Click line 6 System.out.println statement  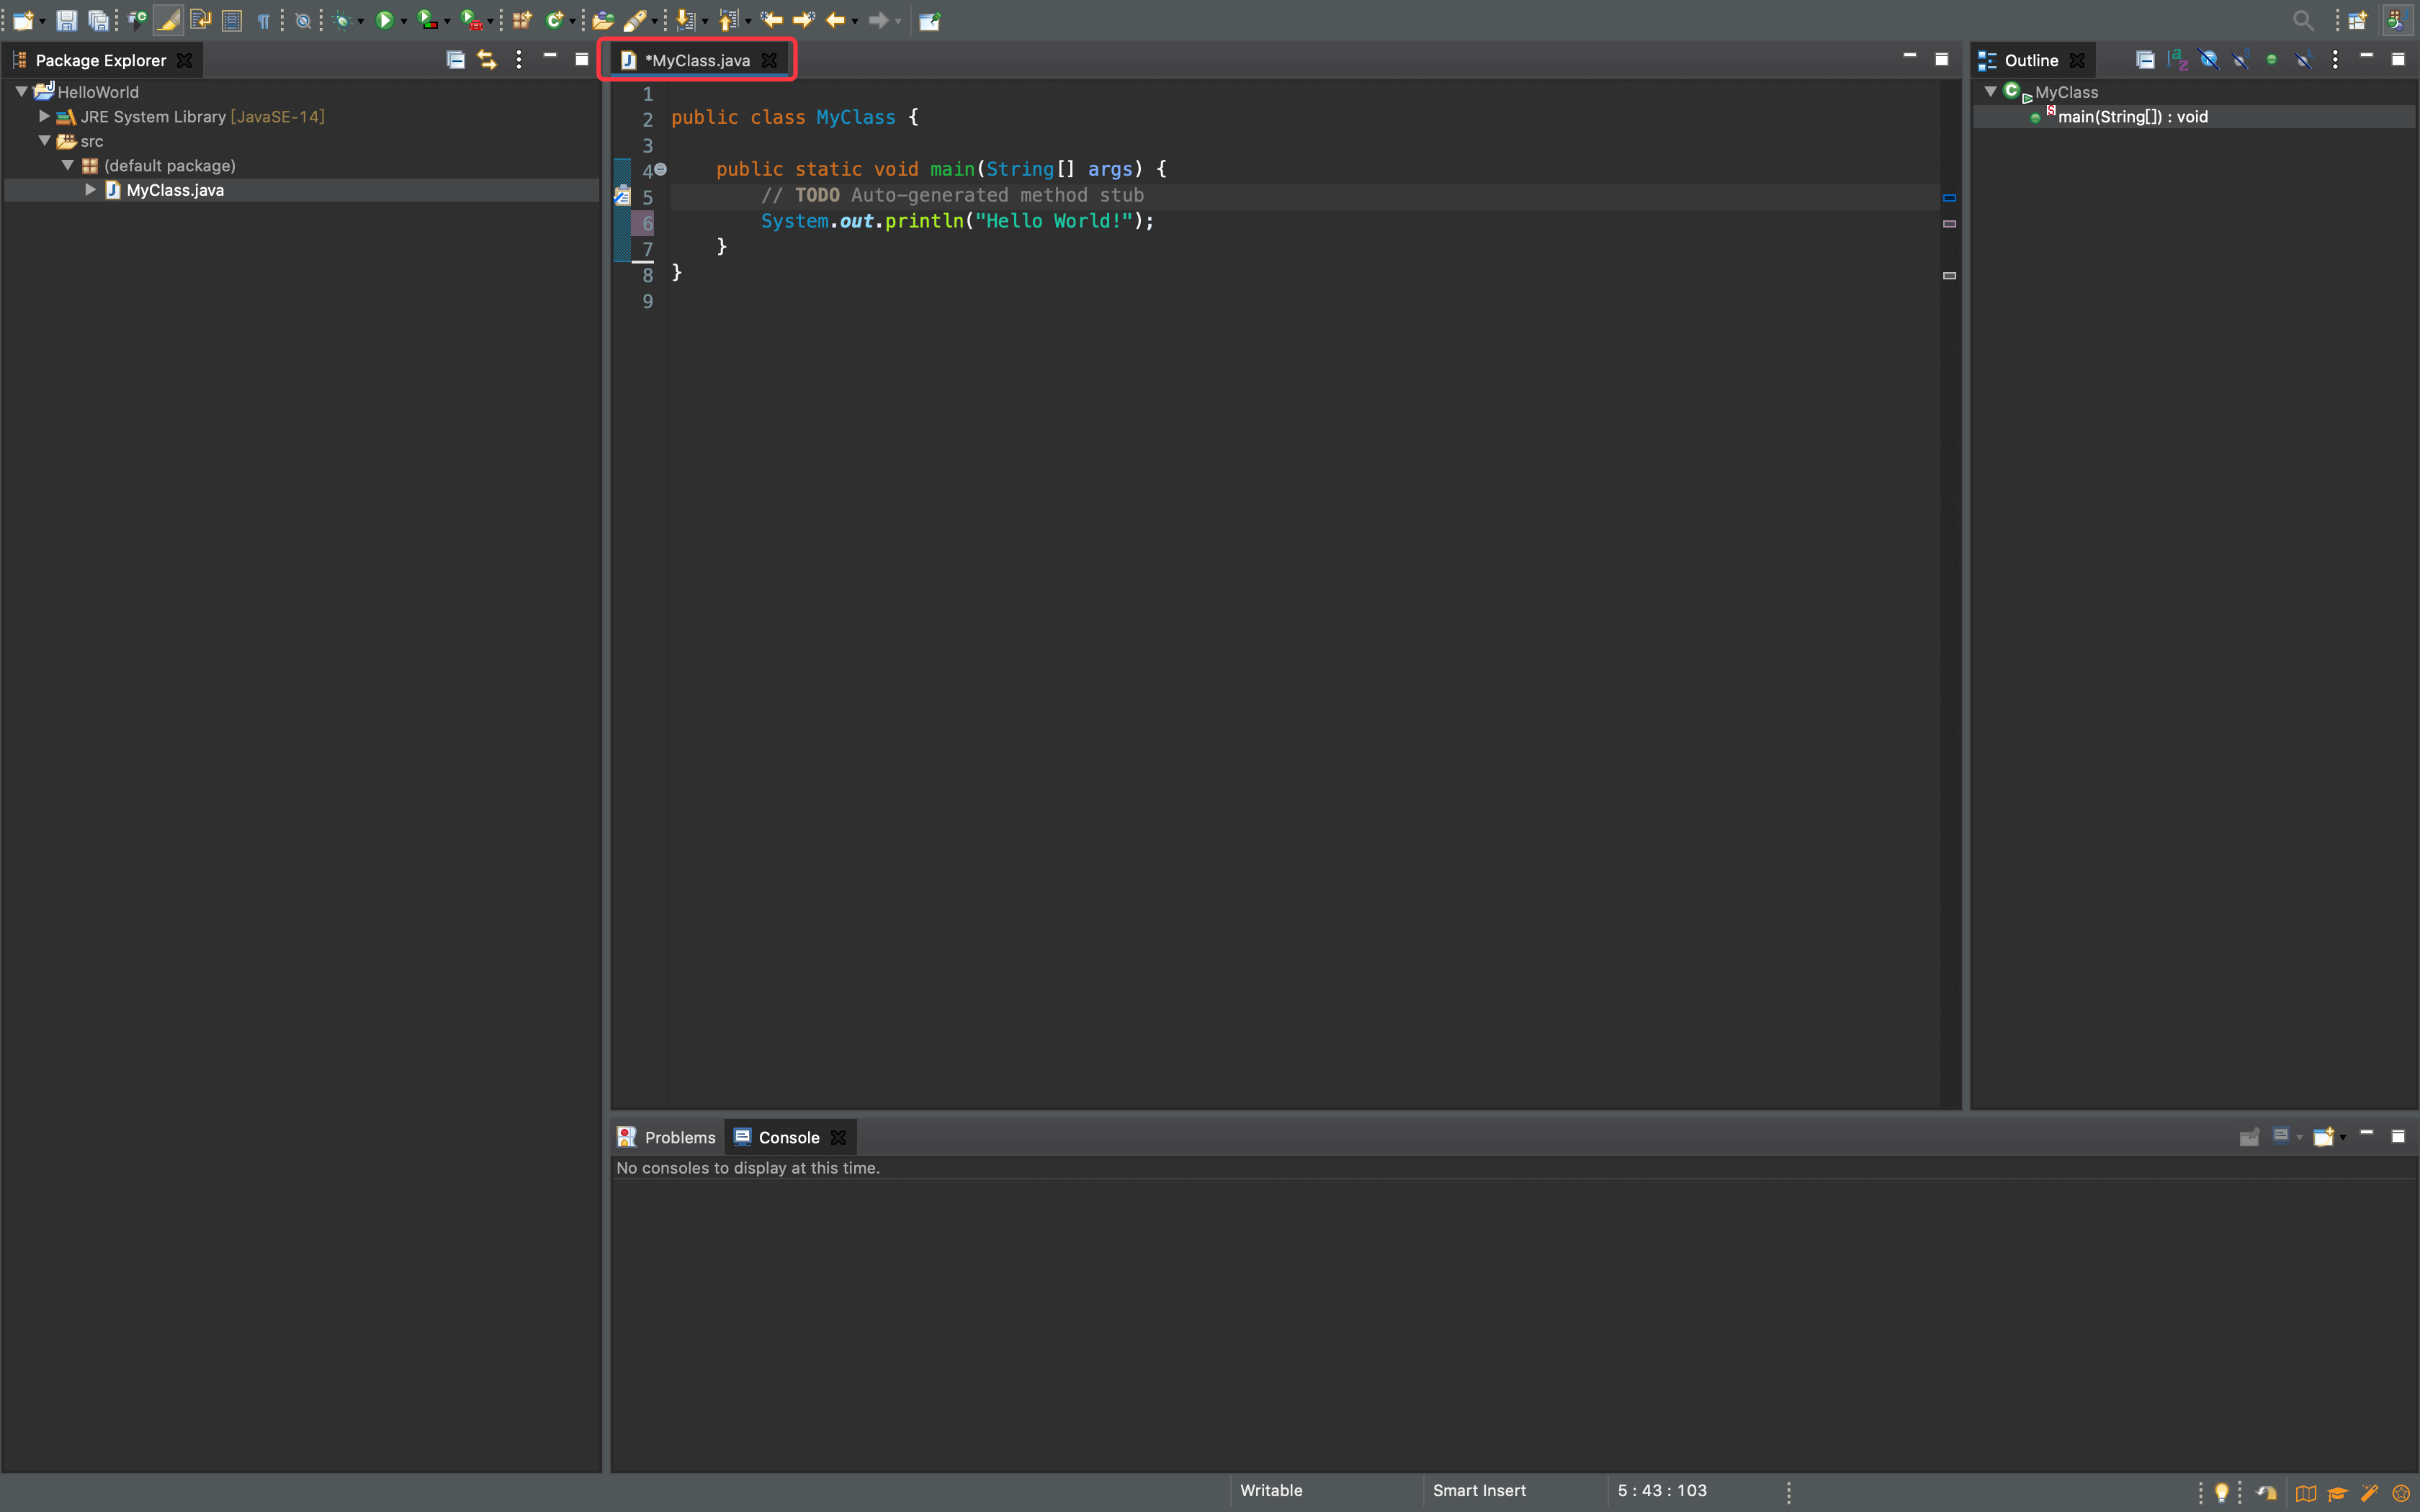point(955,220)
